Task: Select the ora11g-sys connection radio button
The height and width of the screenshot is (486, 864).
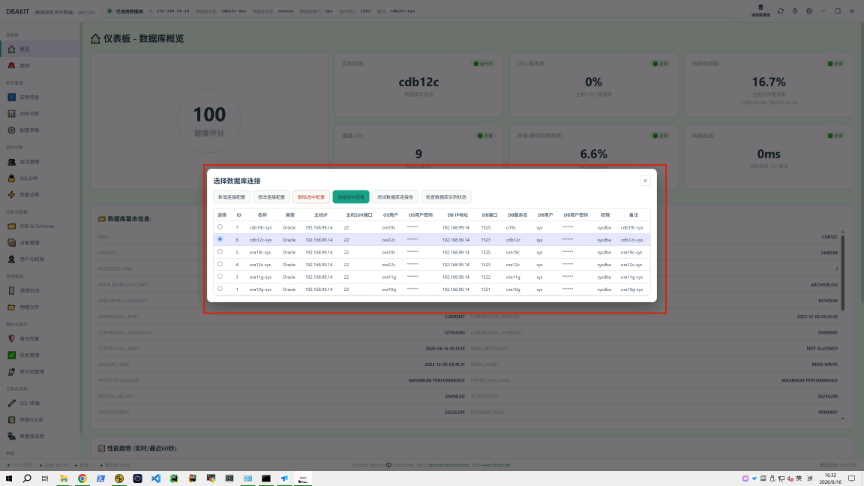Action: pos(220,277)
